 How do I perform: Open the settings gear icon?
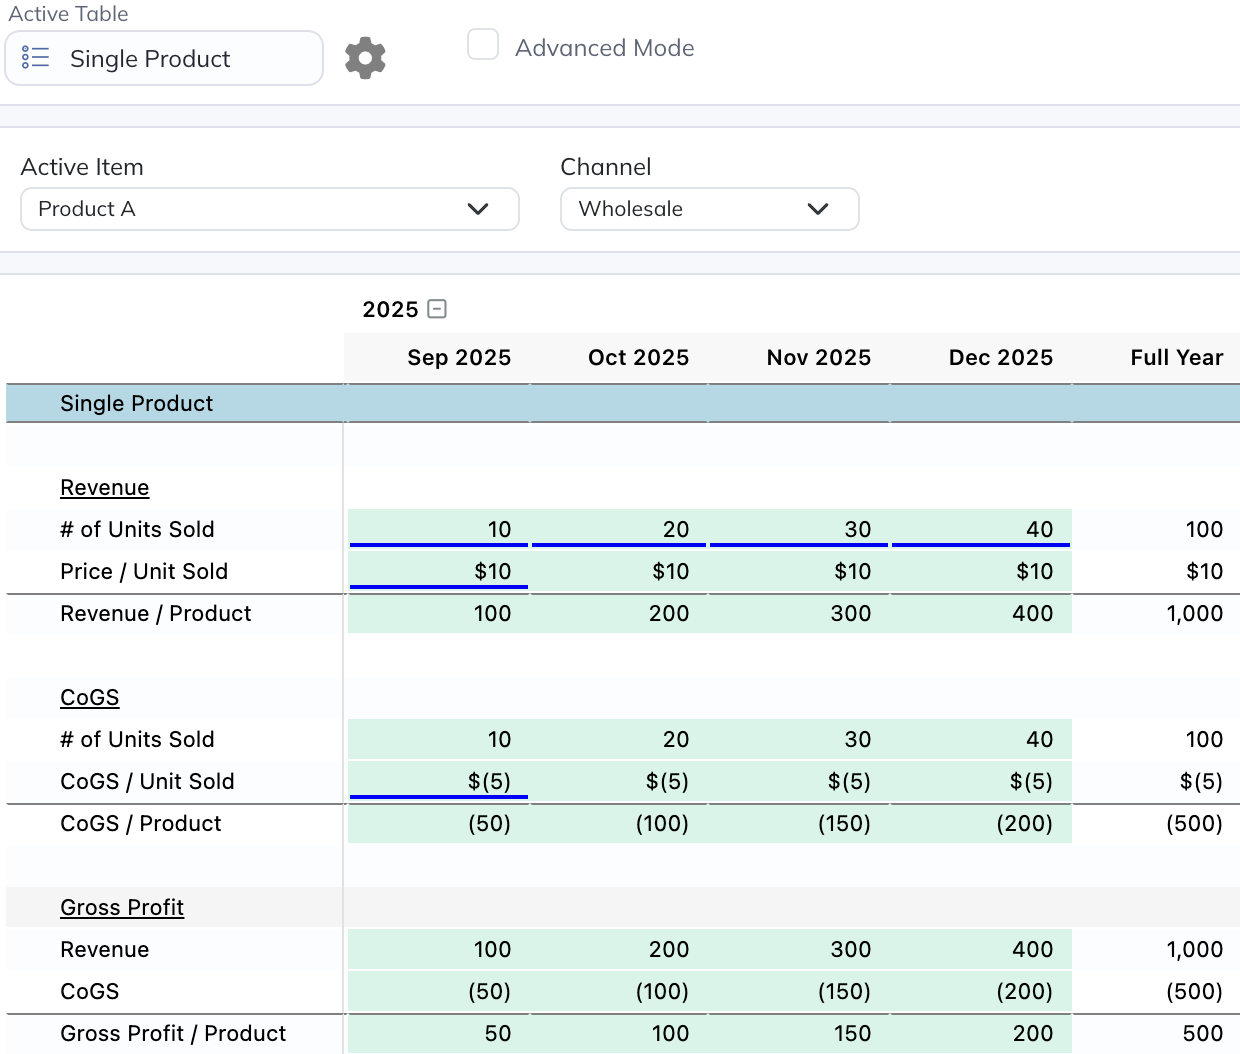[365, 58]
